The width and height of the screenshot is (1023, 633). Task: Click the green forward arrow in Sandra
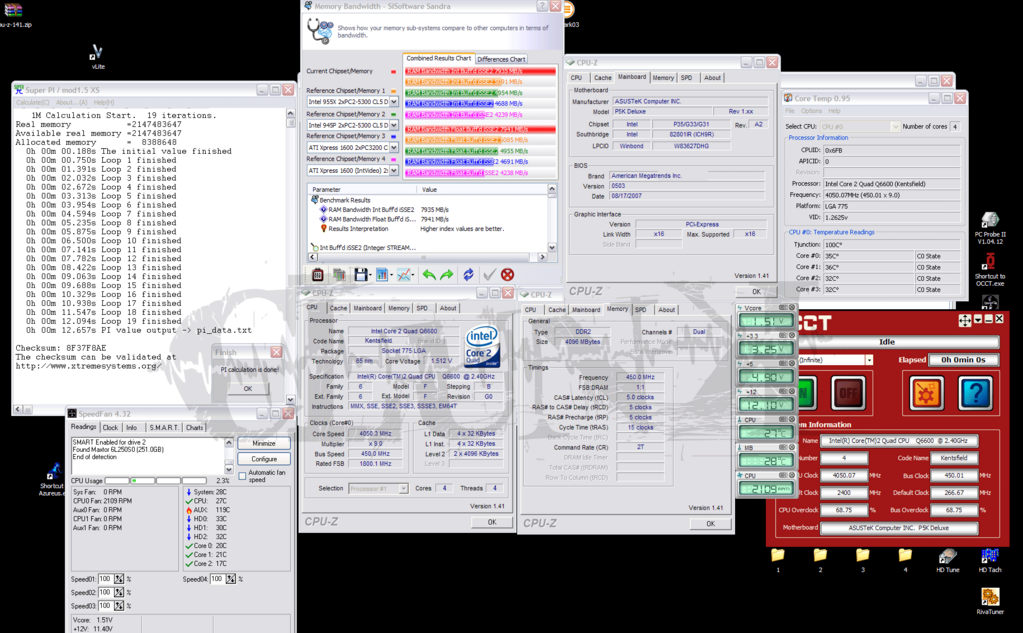(447, 275)
